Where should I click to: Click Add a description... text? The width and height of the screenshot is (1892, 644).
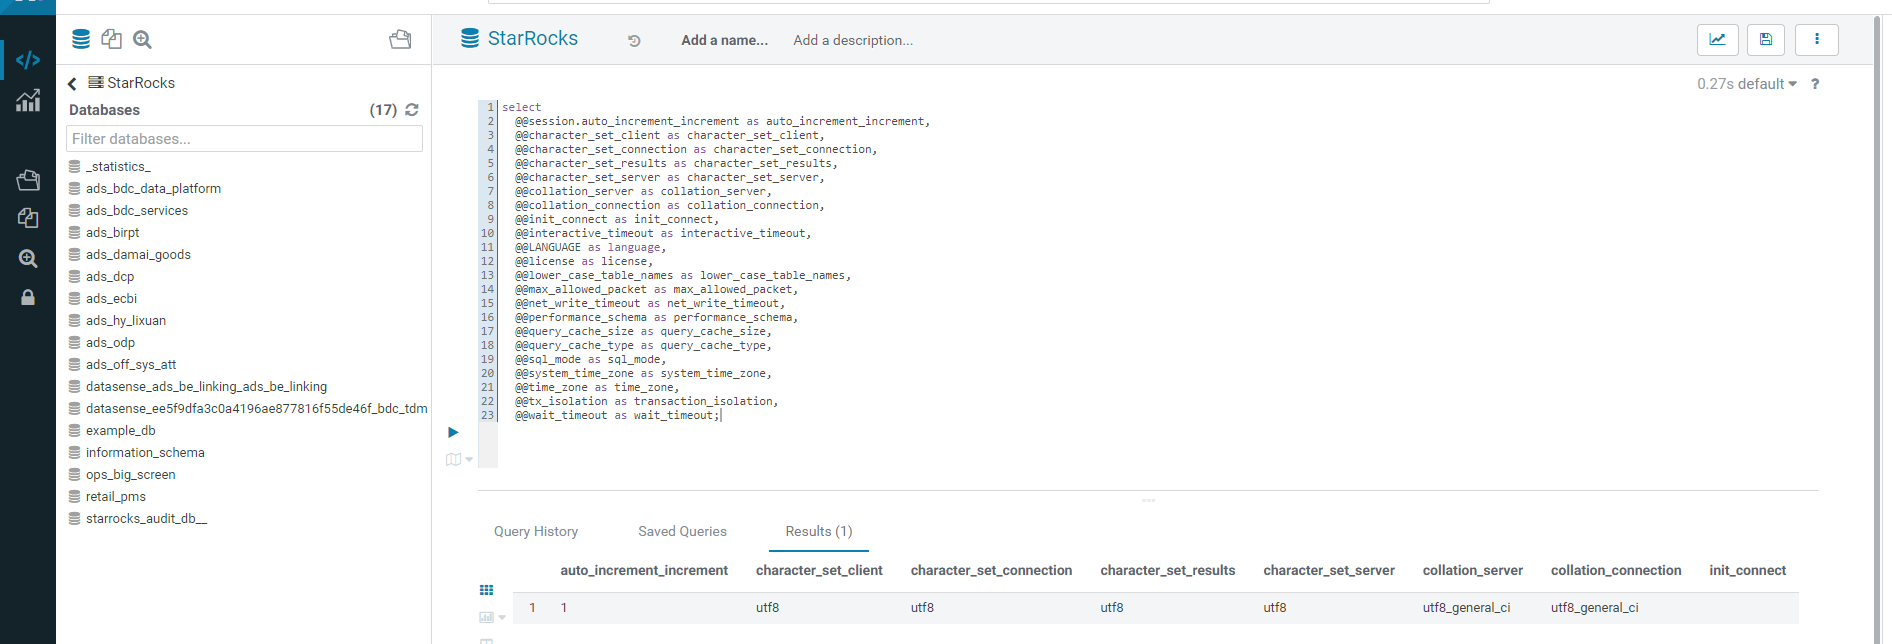[853, 41]
